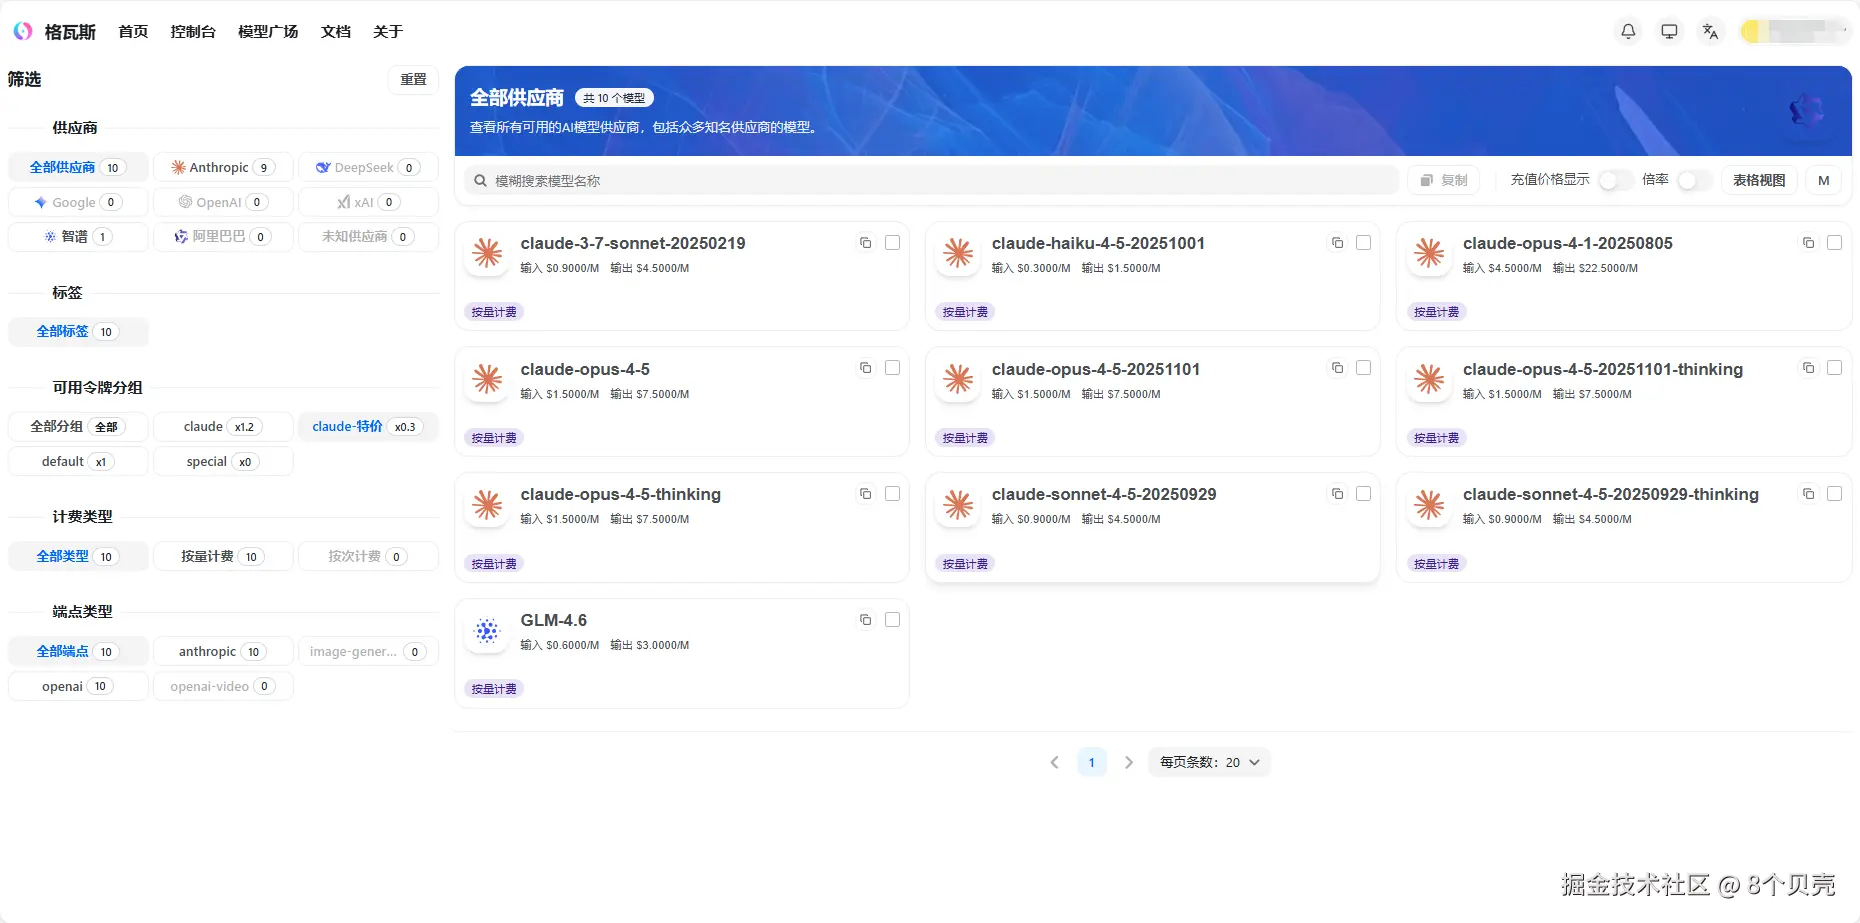This screenshot has width=1860, height=923.
Task: Select the claude x1.2 token group
Action: [x=223, y=426]
